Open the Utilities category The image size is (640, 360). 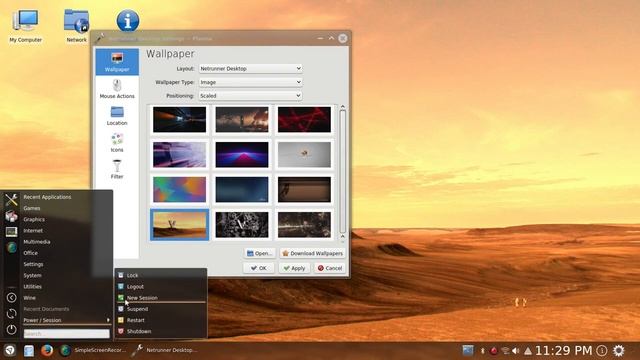(33, 287)
